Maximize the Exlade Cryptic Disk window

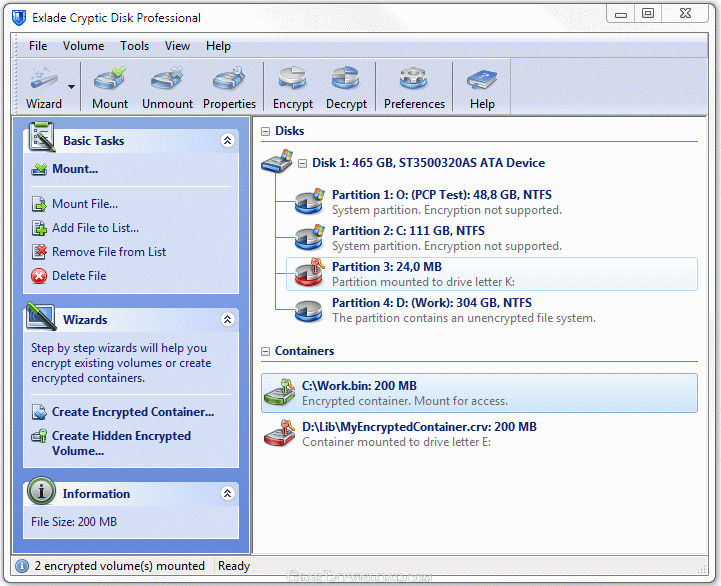tap(648, 13)
